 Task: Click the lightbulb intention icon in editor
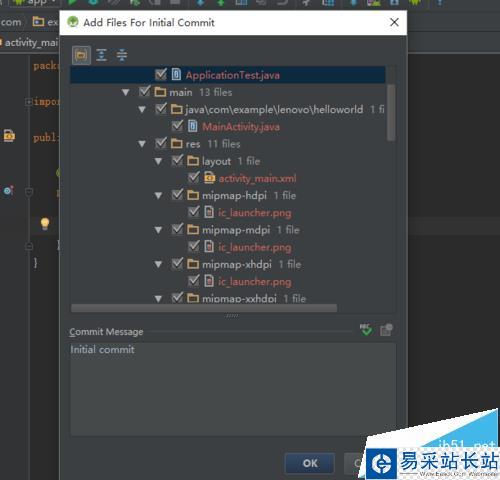45,223
